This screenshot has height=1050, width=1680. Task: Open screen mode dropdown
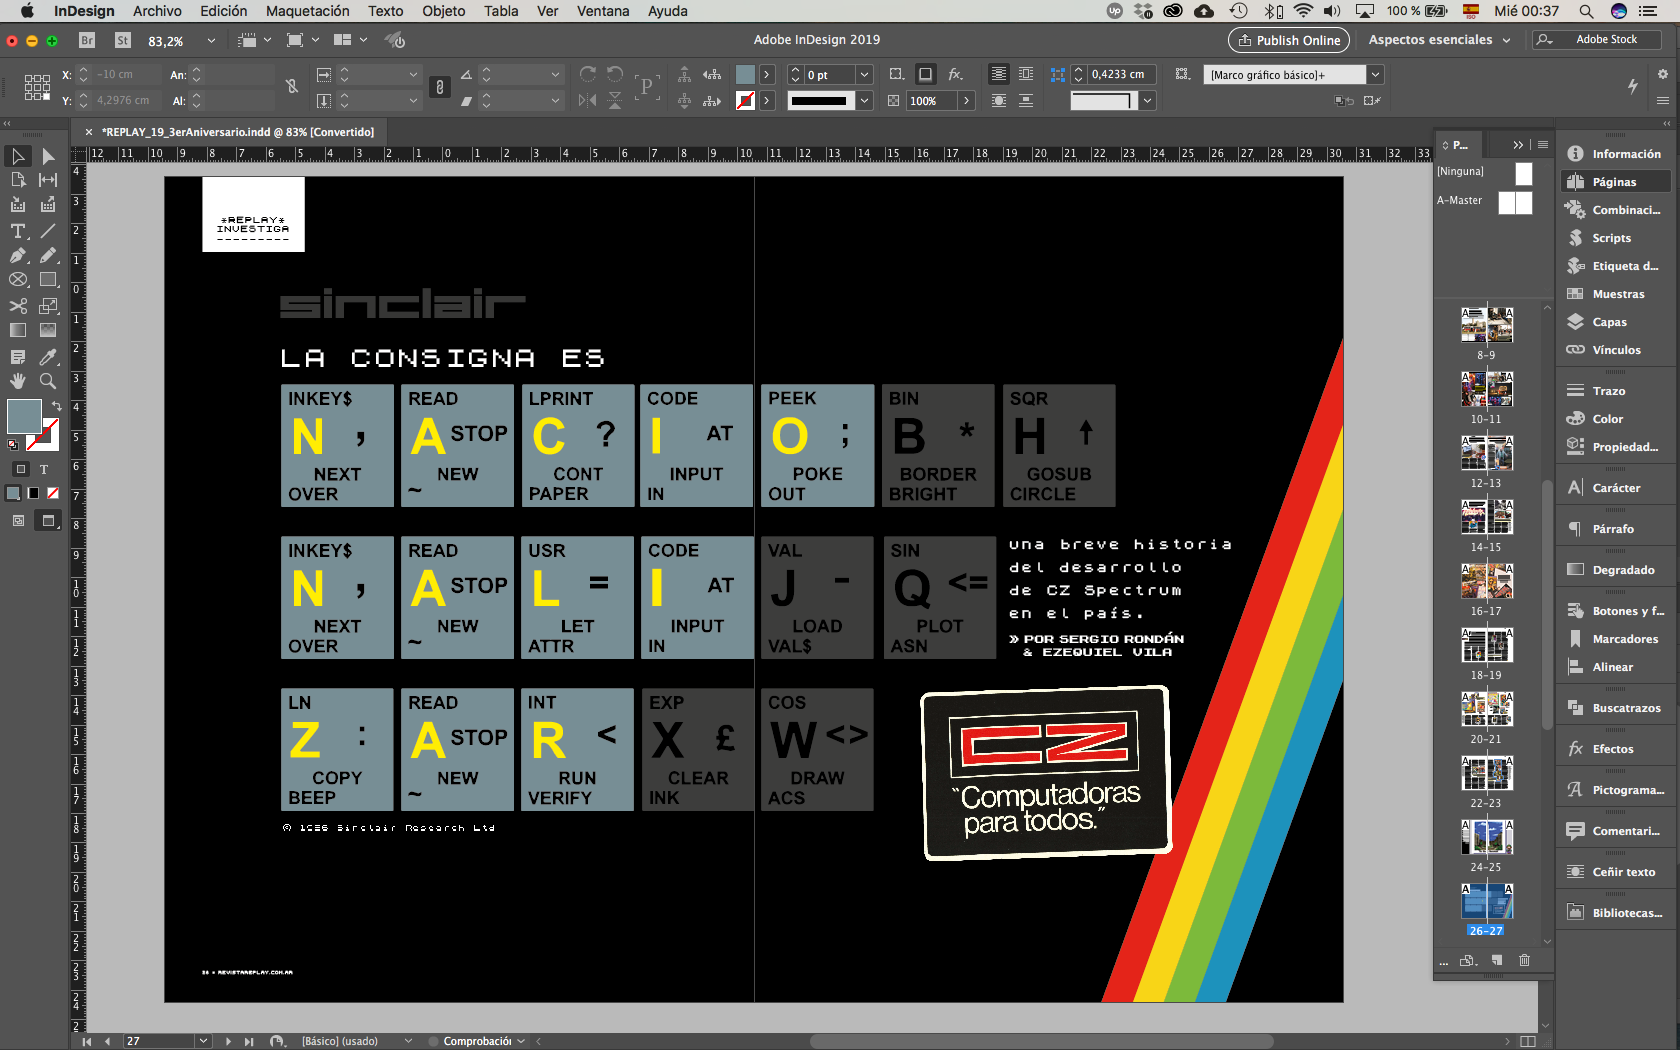(x=303, y=40)
